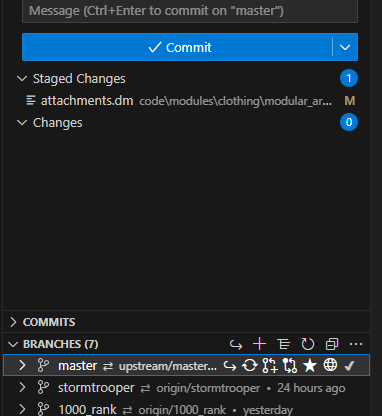Open the BRANCHES more actions ellipsis menu
Viewport: 382px width, 416px height.
click(x=356, y=344)
